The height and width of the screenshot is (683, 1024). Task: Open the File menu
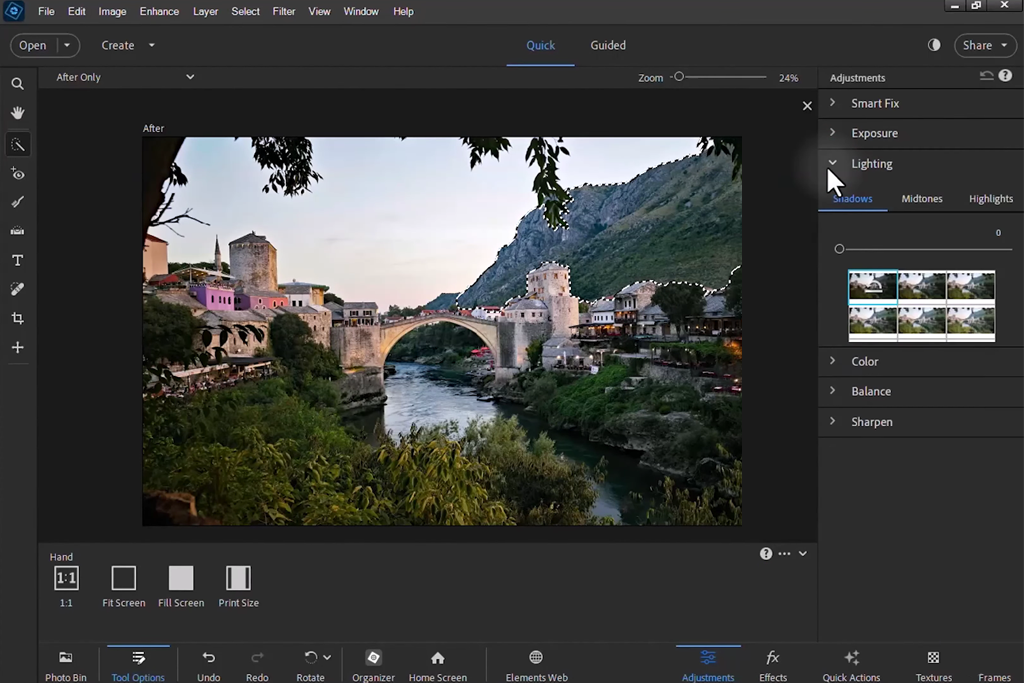tap(46, 11)
